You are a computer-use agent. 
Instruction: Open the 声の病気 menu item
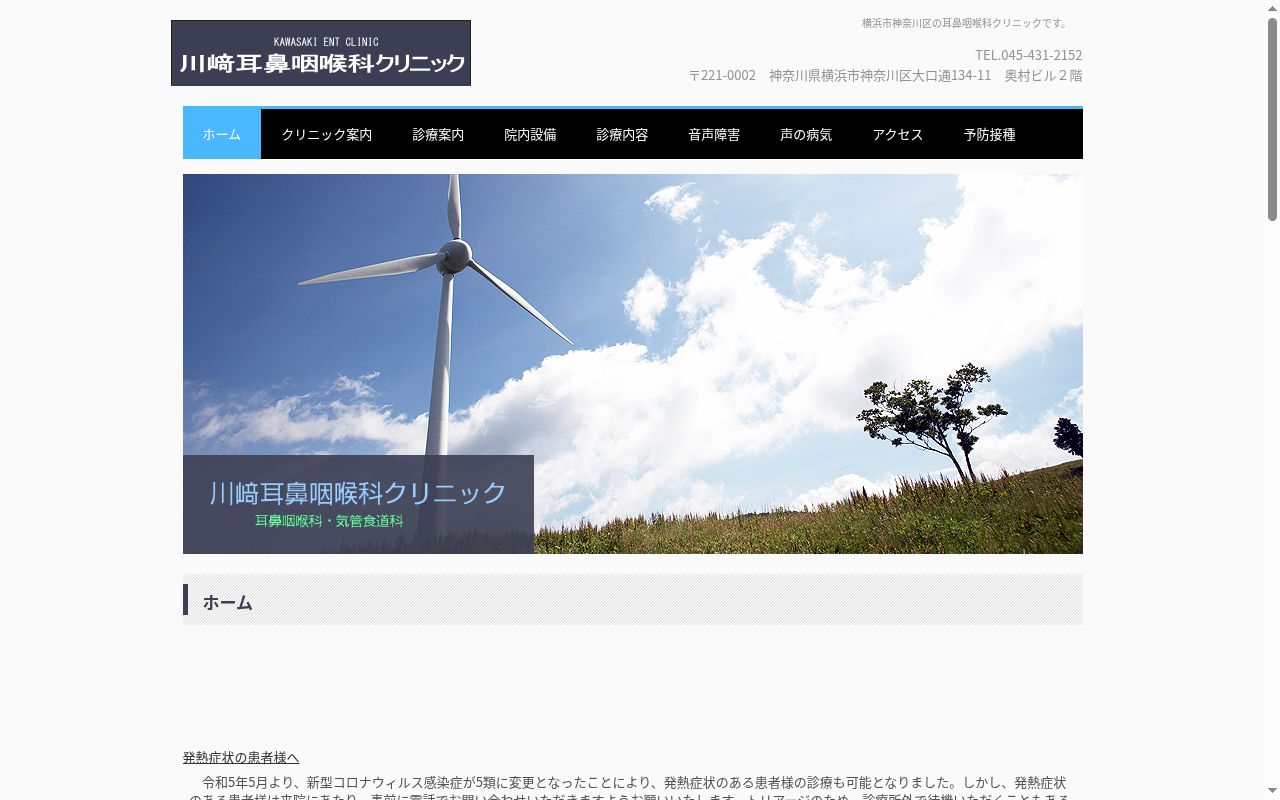point(806,134)
